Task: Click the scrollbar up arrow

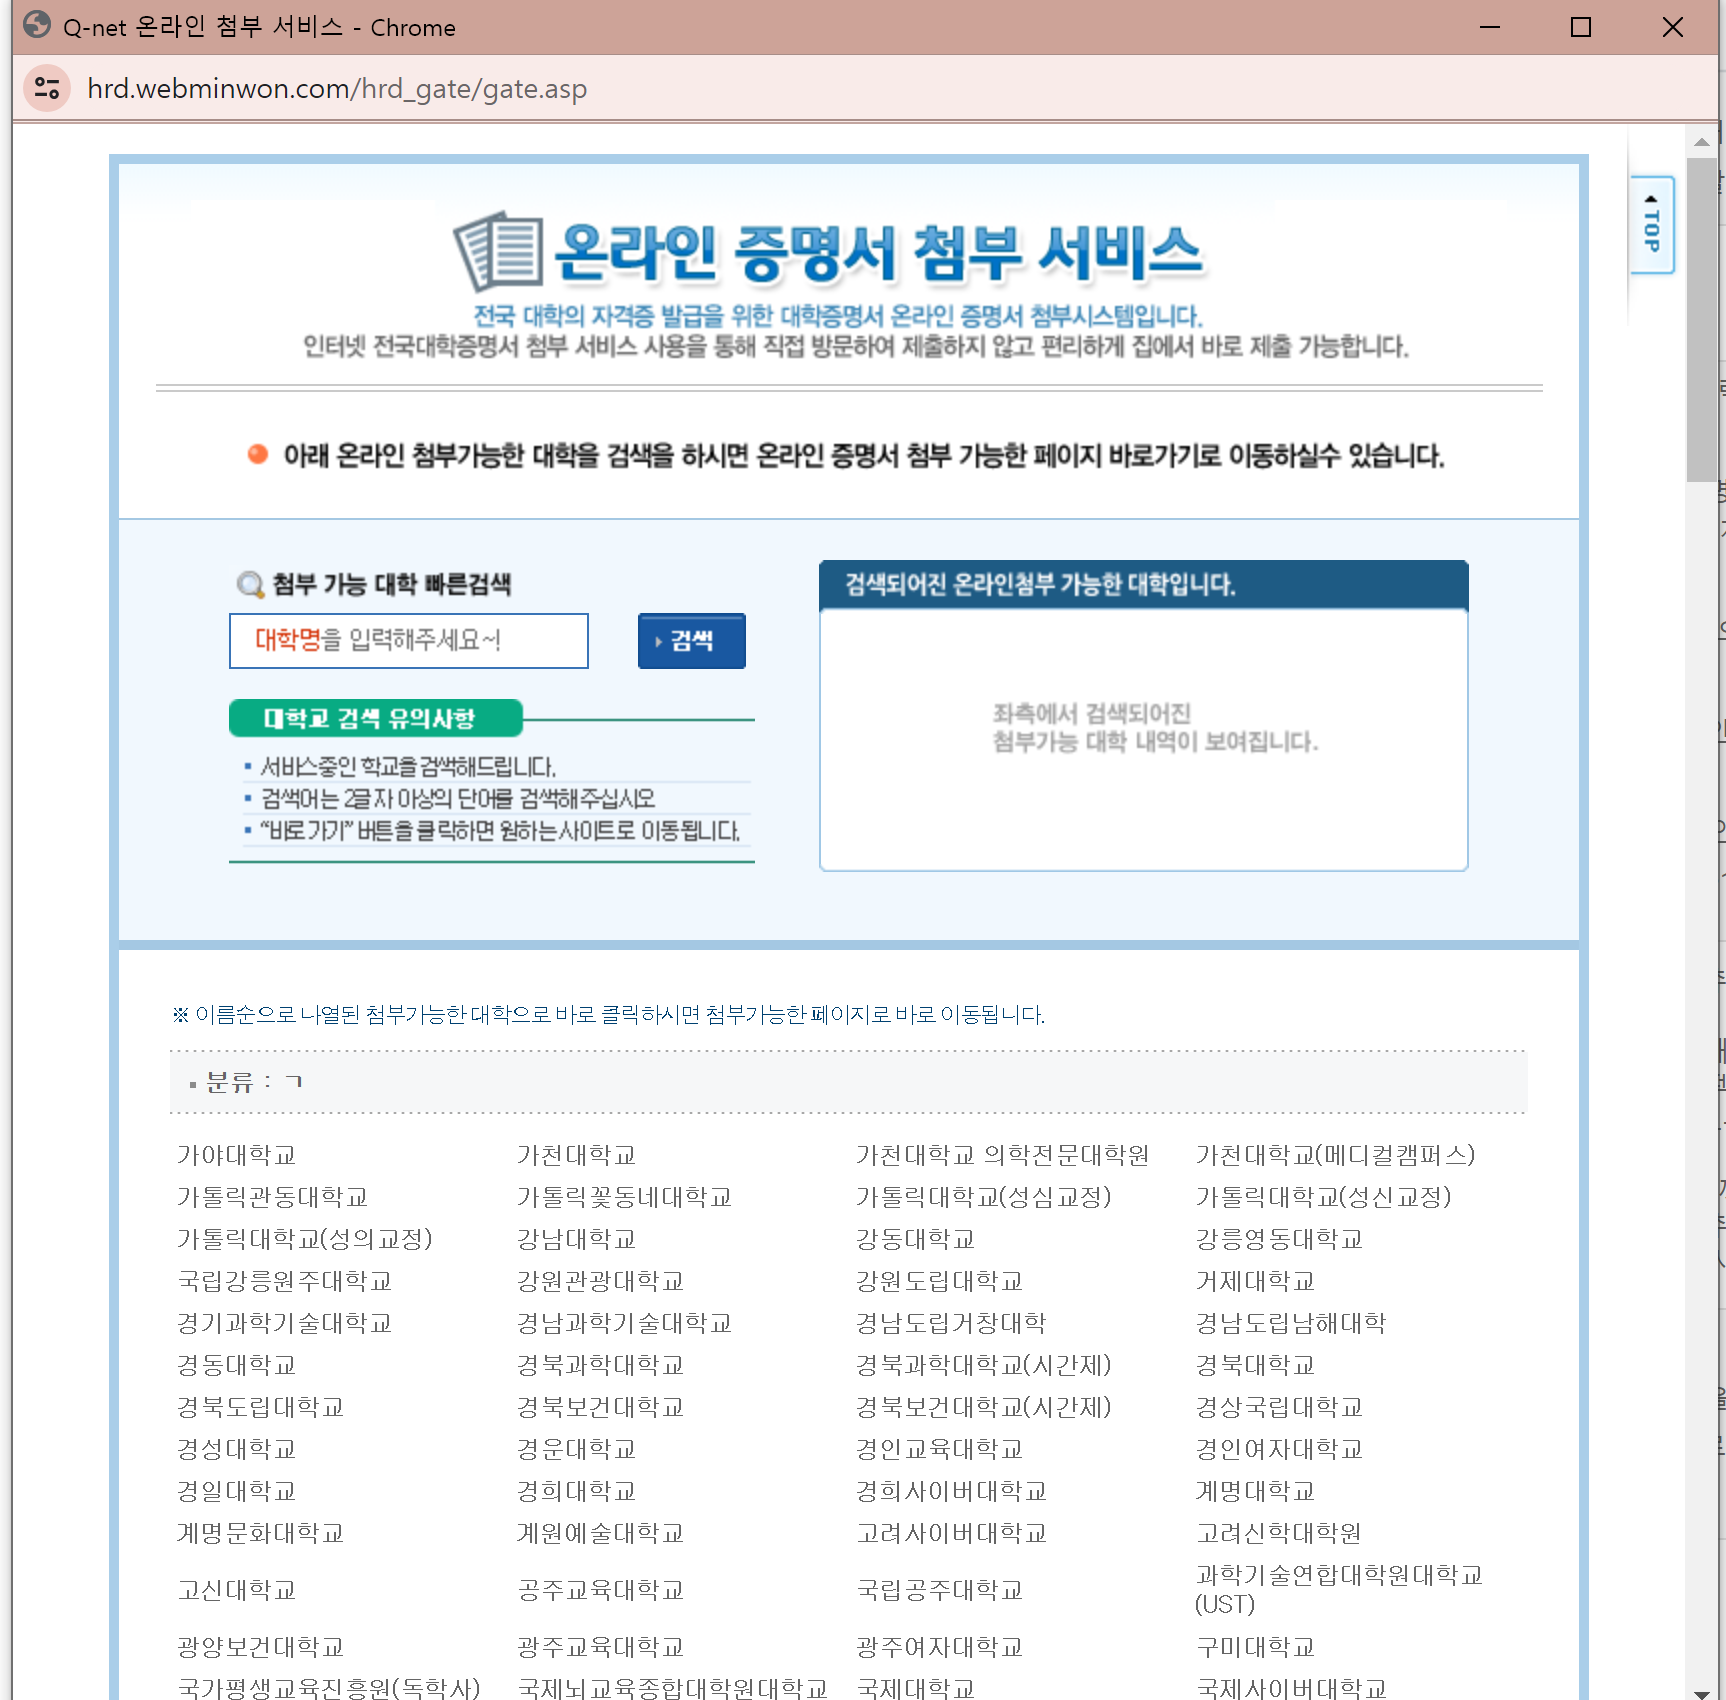Action: tap(1701, 142)
